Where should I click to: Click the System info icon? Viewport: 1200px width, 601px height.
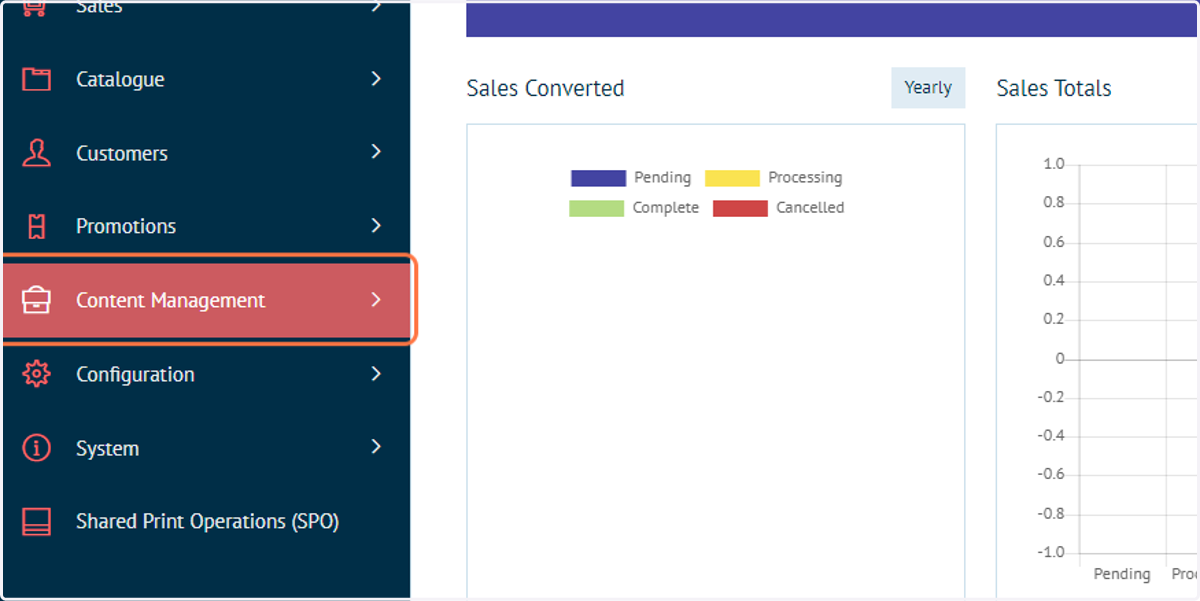pos(37,448)
